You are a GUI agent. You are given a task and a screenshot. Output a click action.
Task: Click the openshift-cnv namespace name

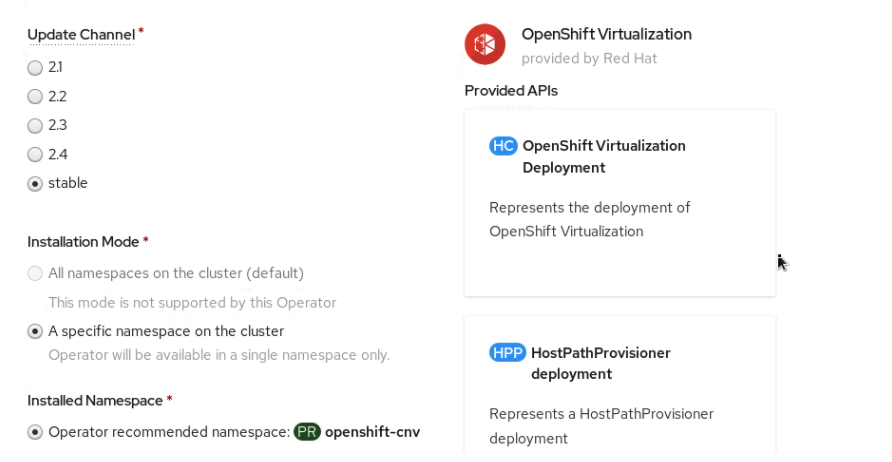[372, 432]
